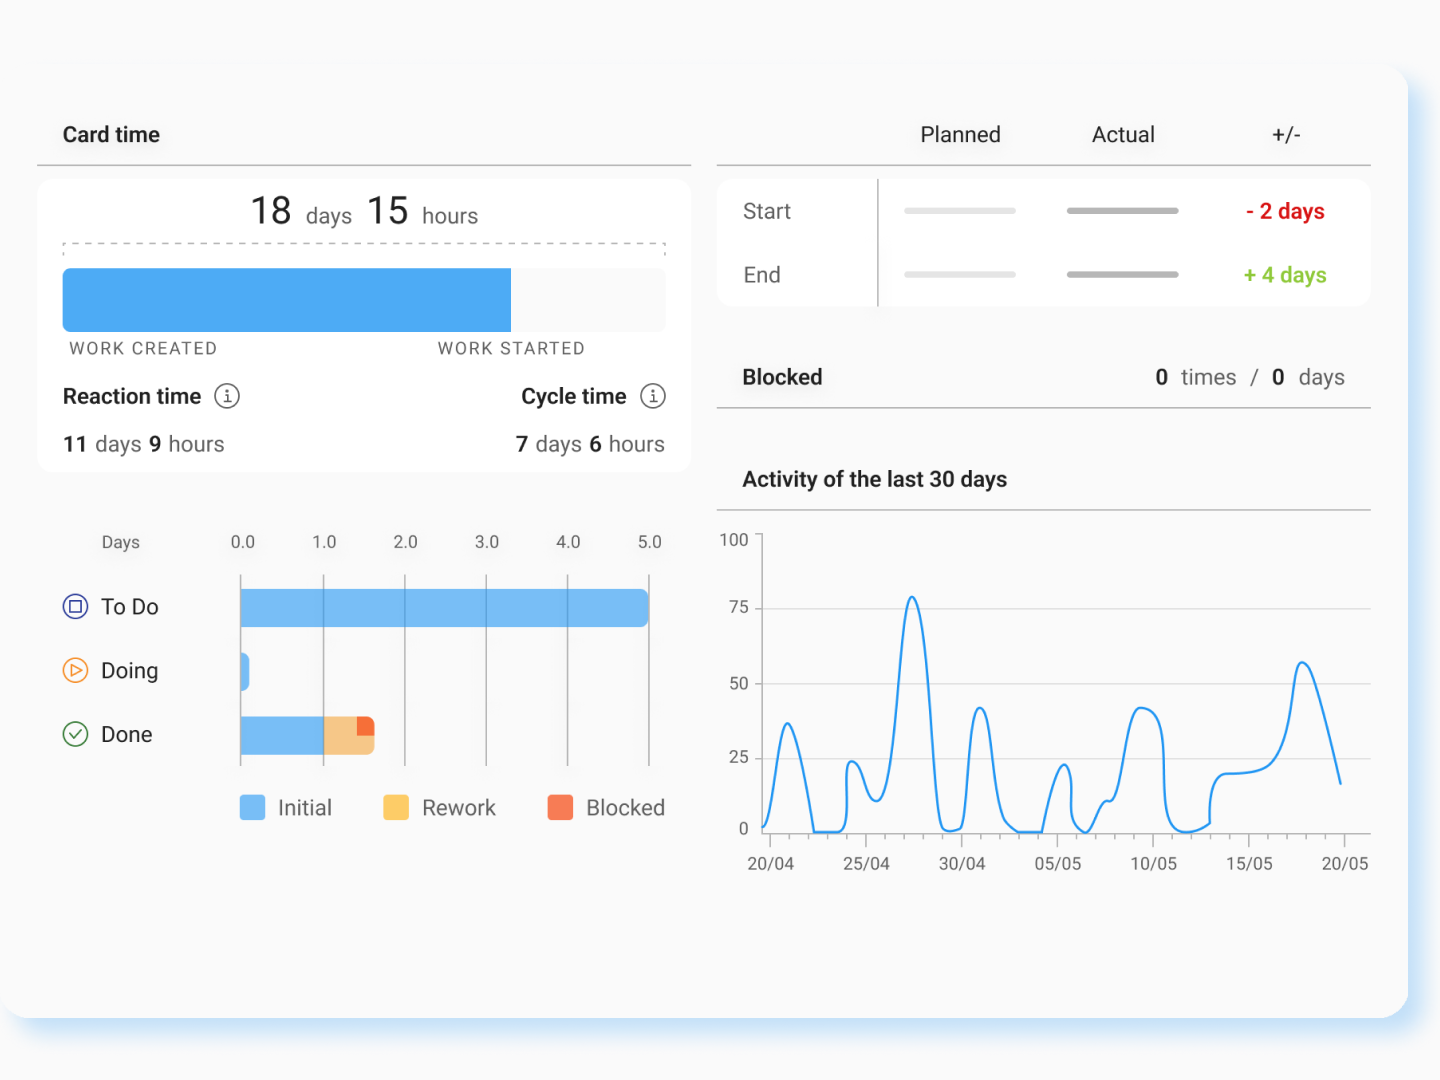The width and height of the screenshot is (1440, 1080).
Task: Click the orange Rework segment in Done bar
Action: [x=341, y=737]
